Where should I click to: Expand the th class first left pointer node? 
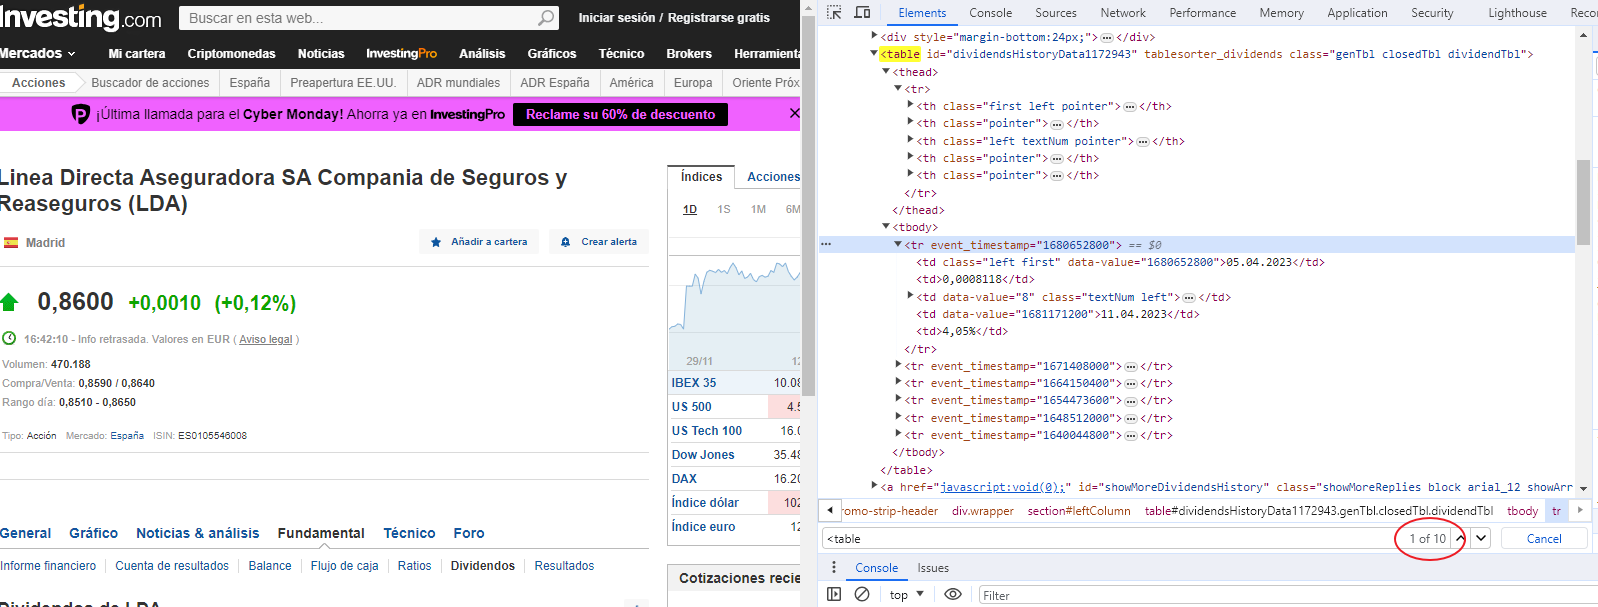(x=910, y=106)
